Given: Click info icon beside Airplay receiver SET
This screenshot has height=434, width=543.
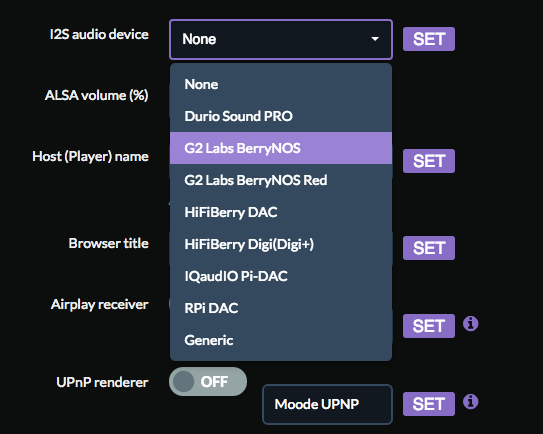Looking at the screenshot, I should [x=470, y=324].
